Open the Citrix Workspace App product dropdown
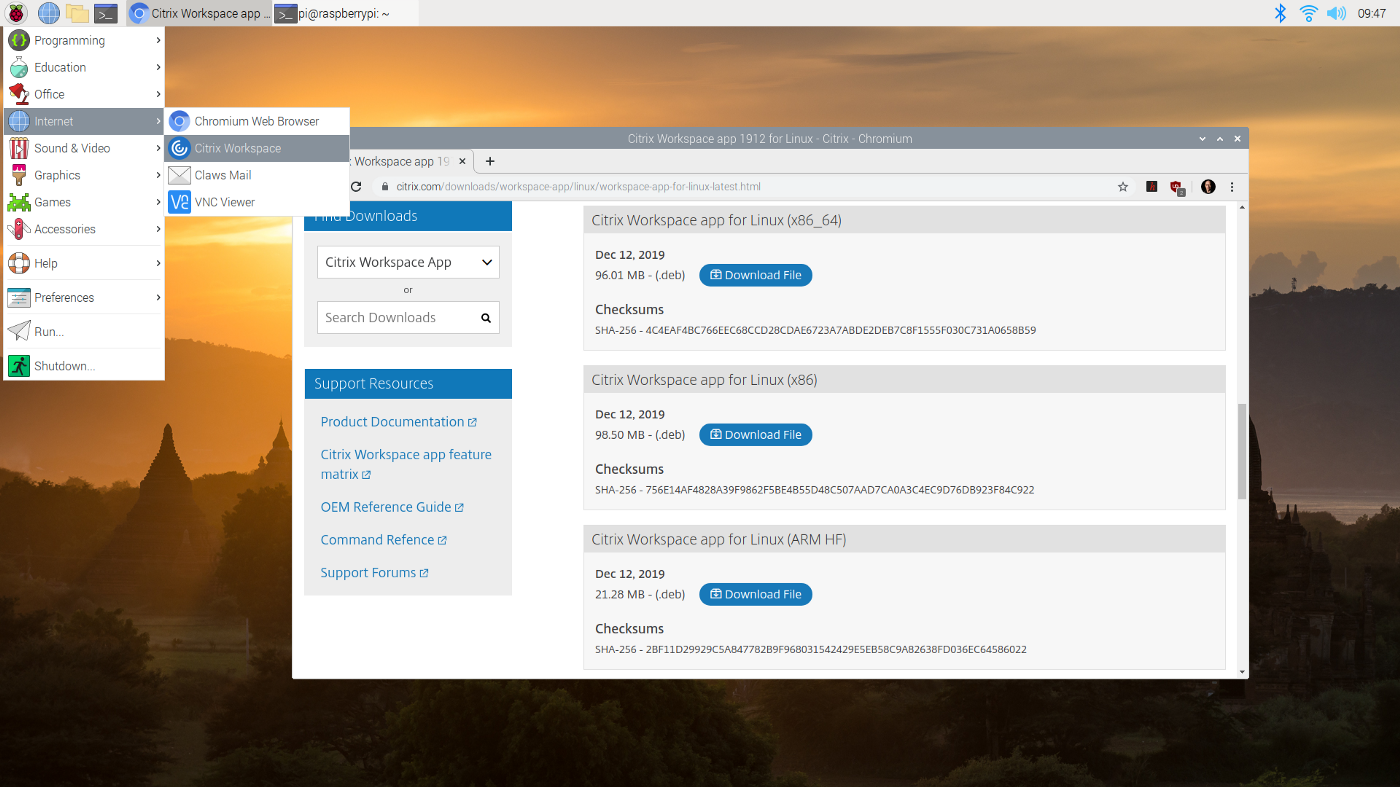 [407, 261]
